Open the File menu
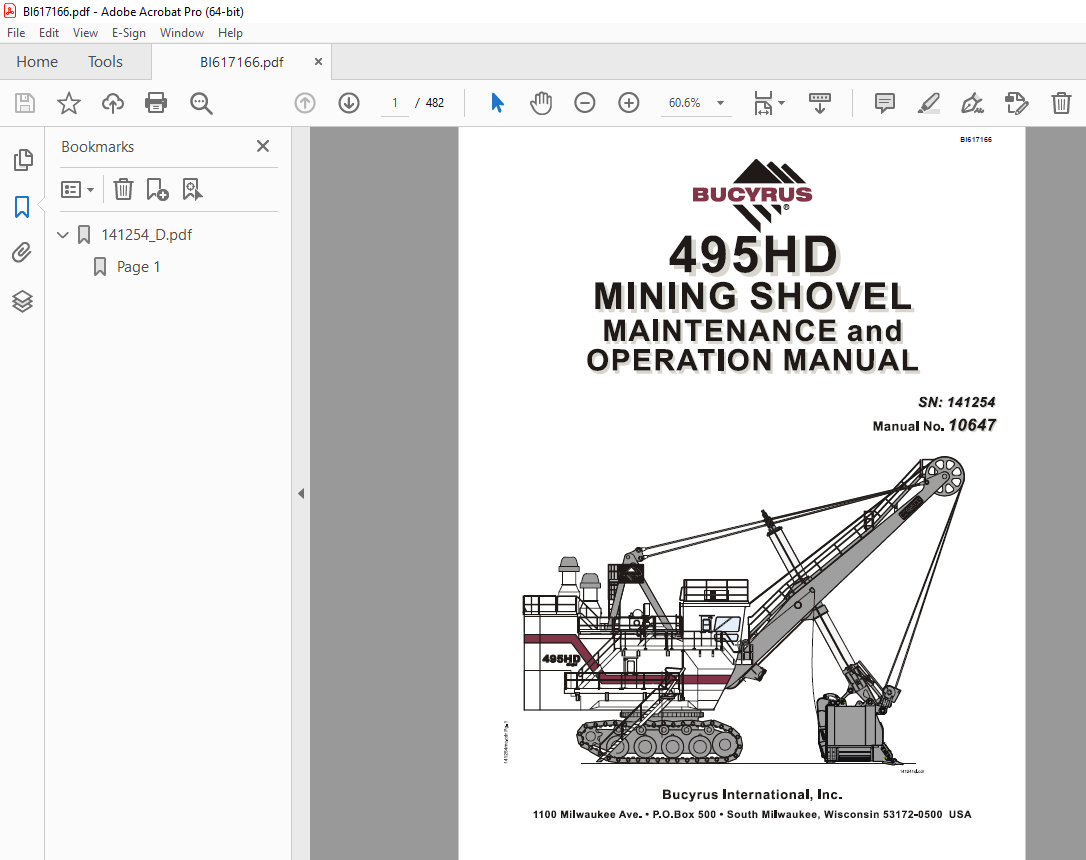1086x860 pixels. click(x=16, y=33)
